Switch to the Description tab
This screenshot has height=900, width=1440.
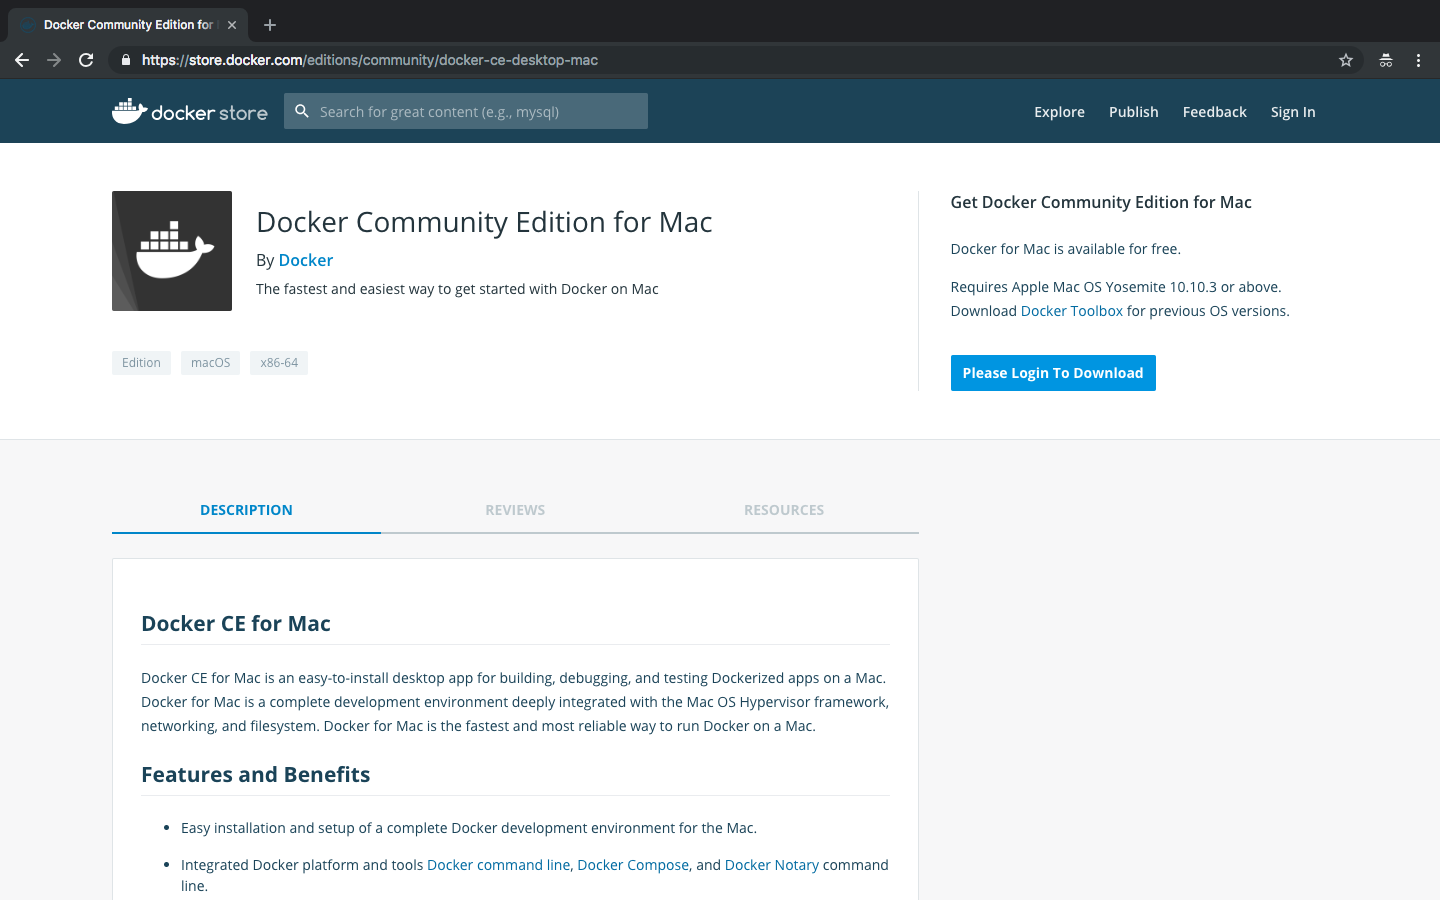click(x=246, y=510)
